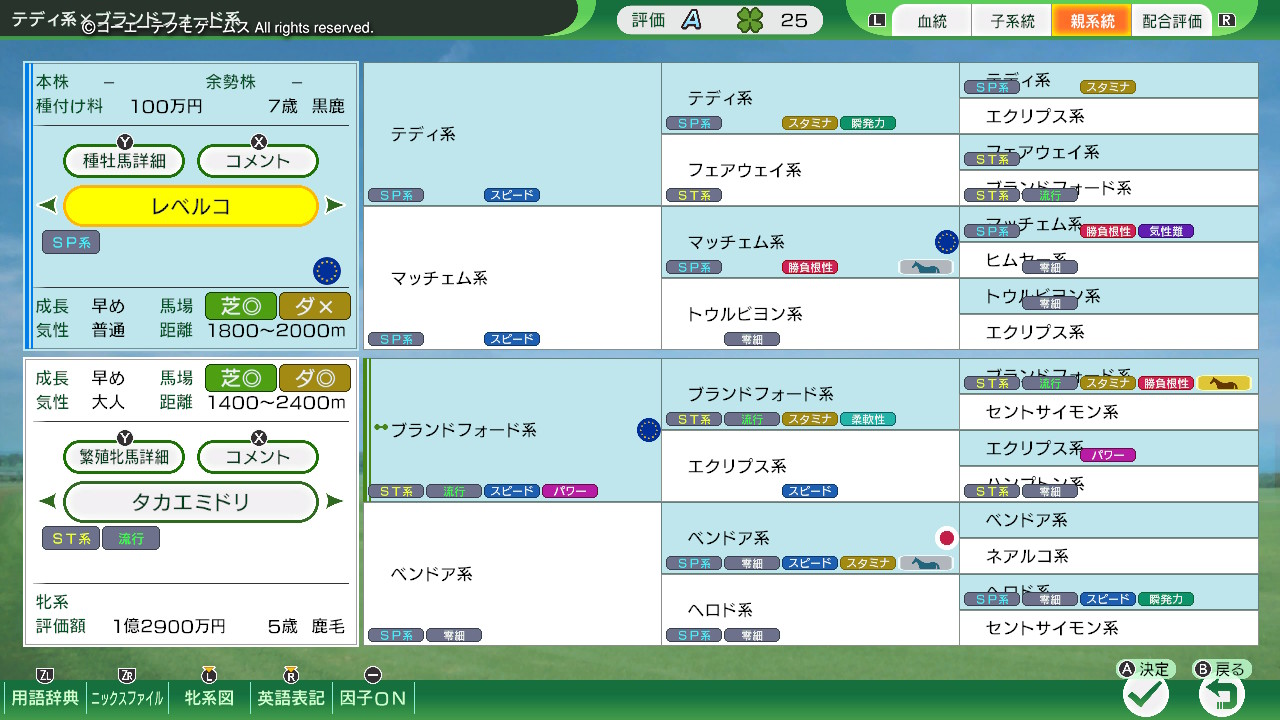Click the gold horse icon in the top ブランドフォード系 row
Image resolution: width=1280 pixels, height=720 pixels.
(1224, 383)
